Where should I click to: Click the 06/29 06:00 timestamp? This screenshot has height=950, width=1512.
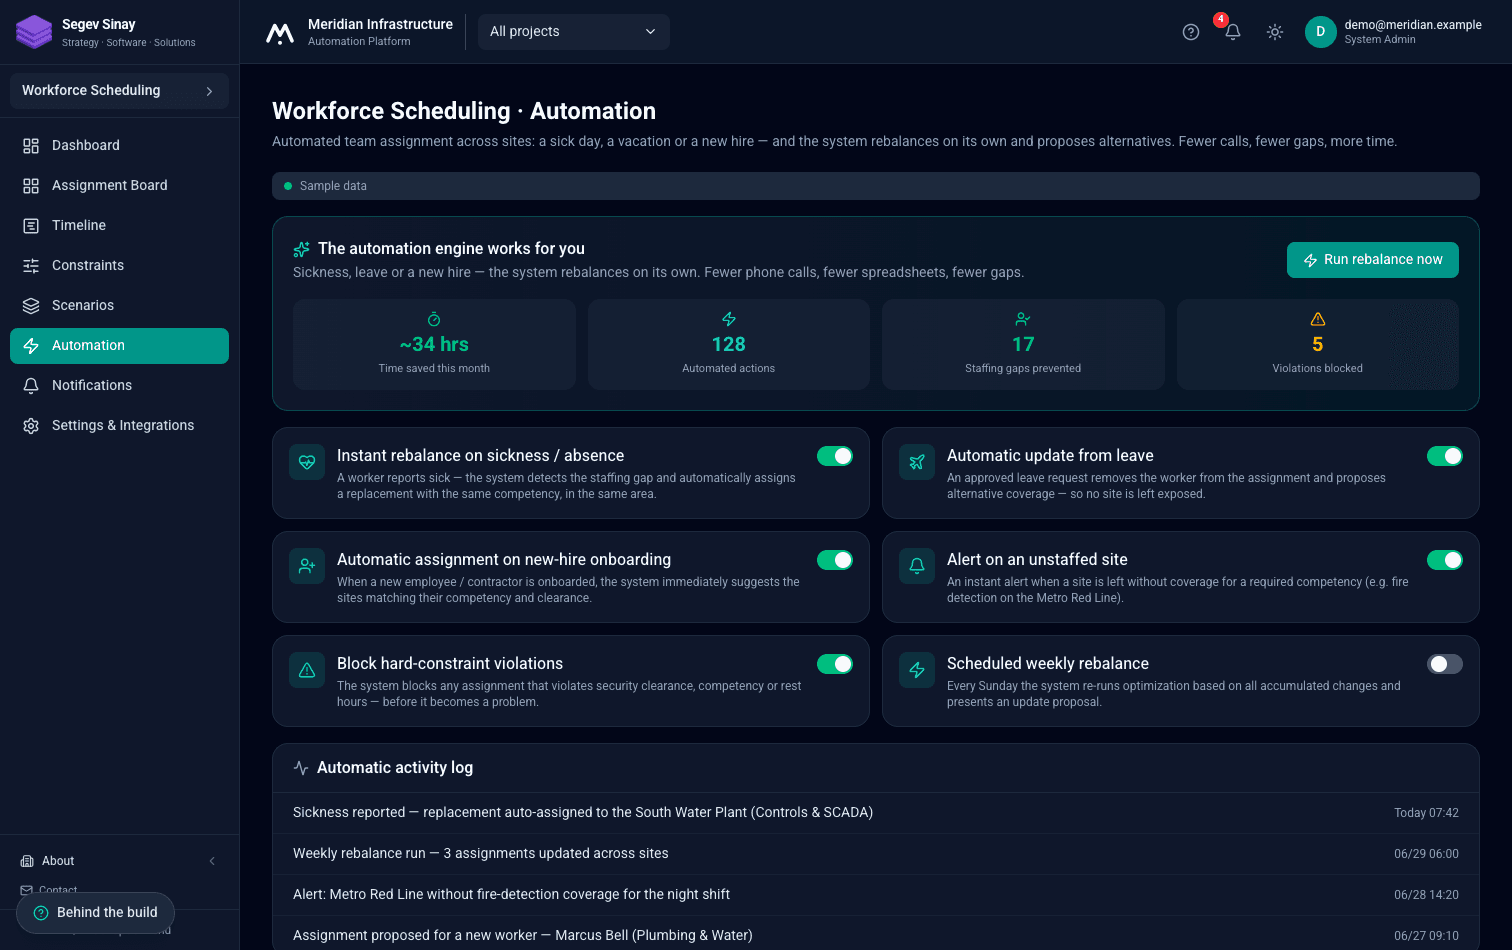click(x=1426, y=854)
